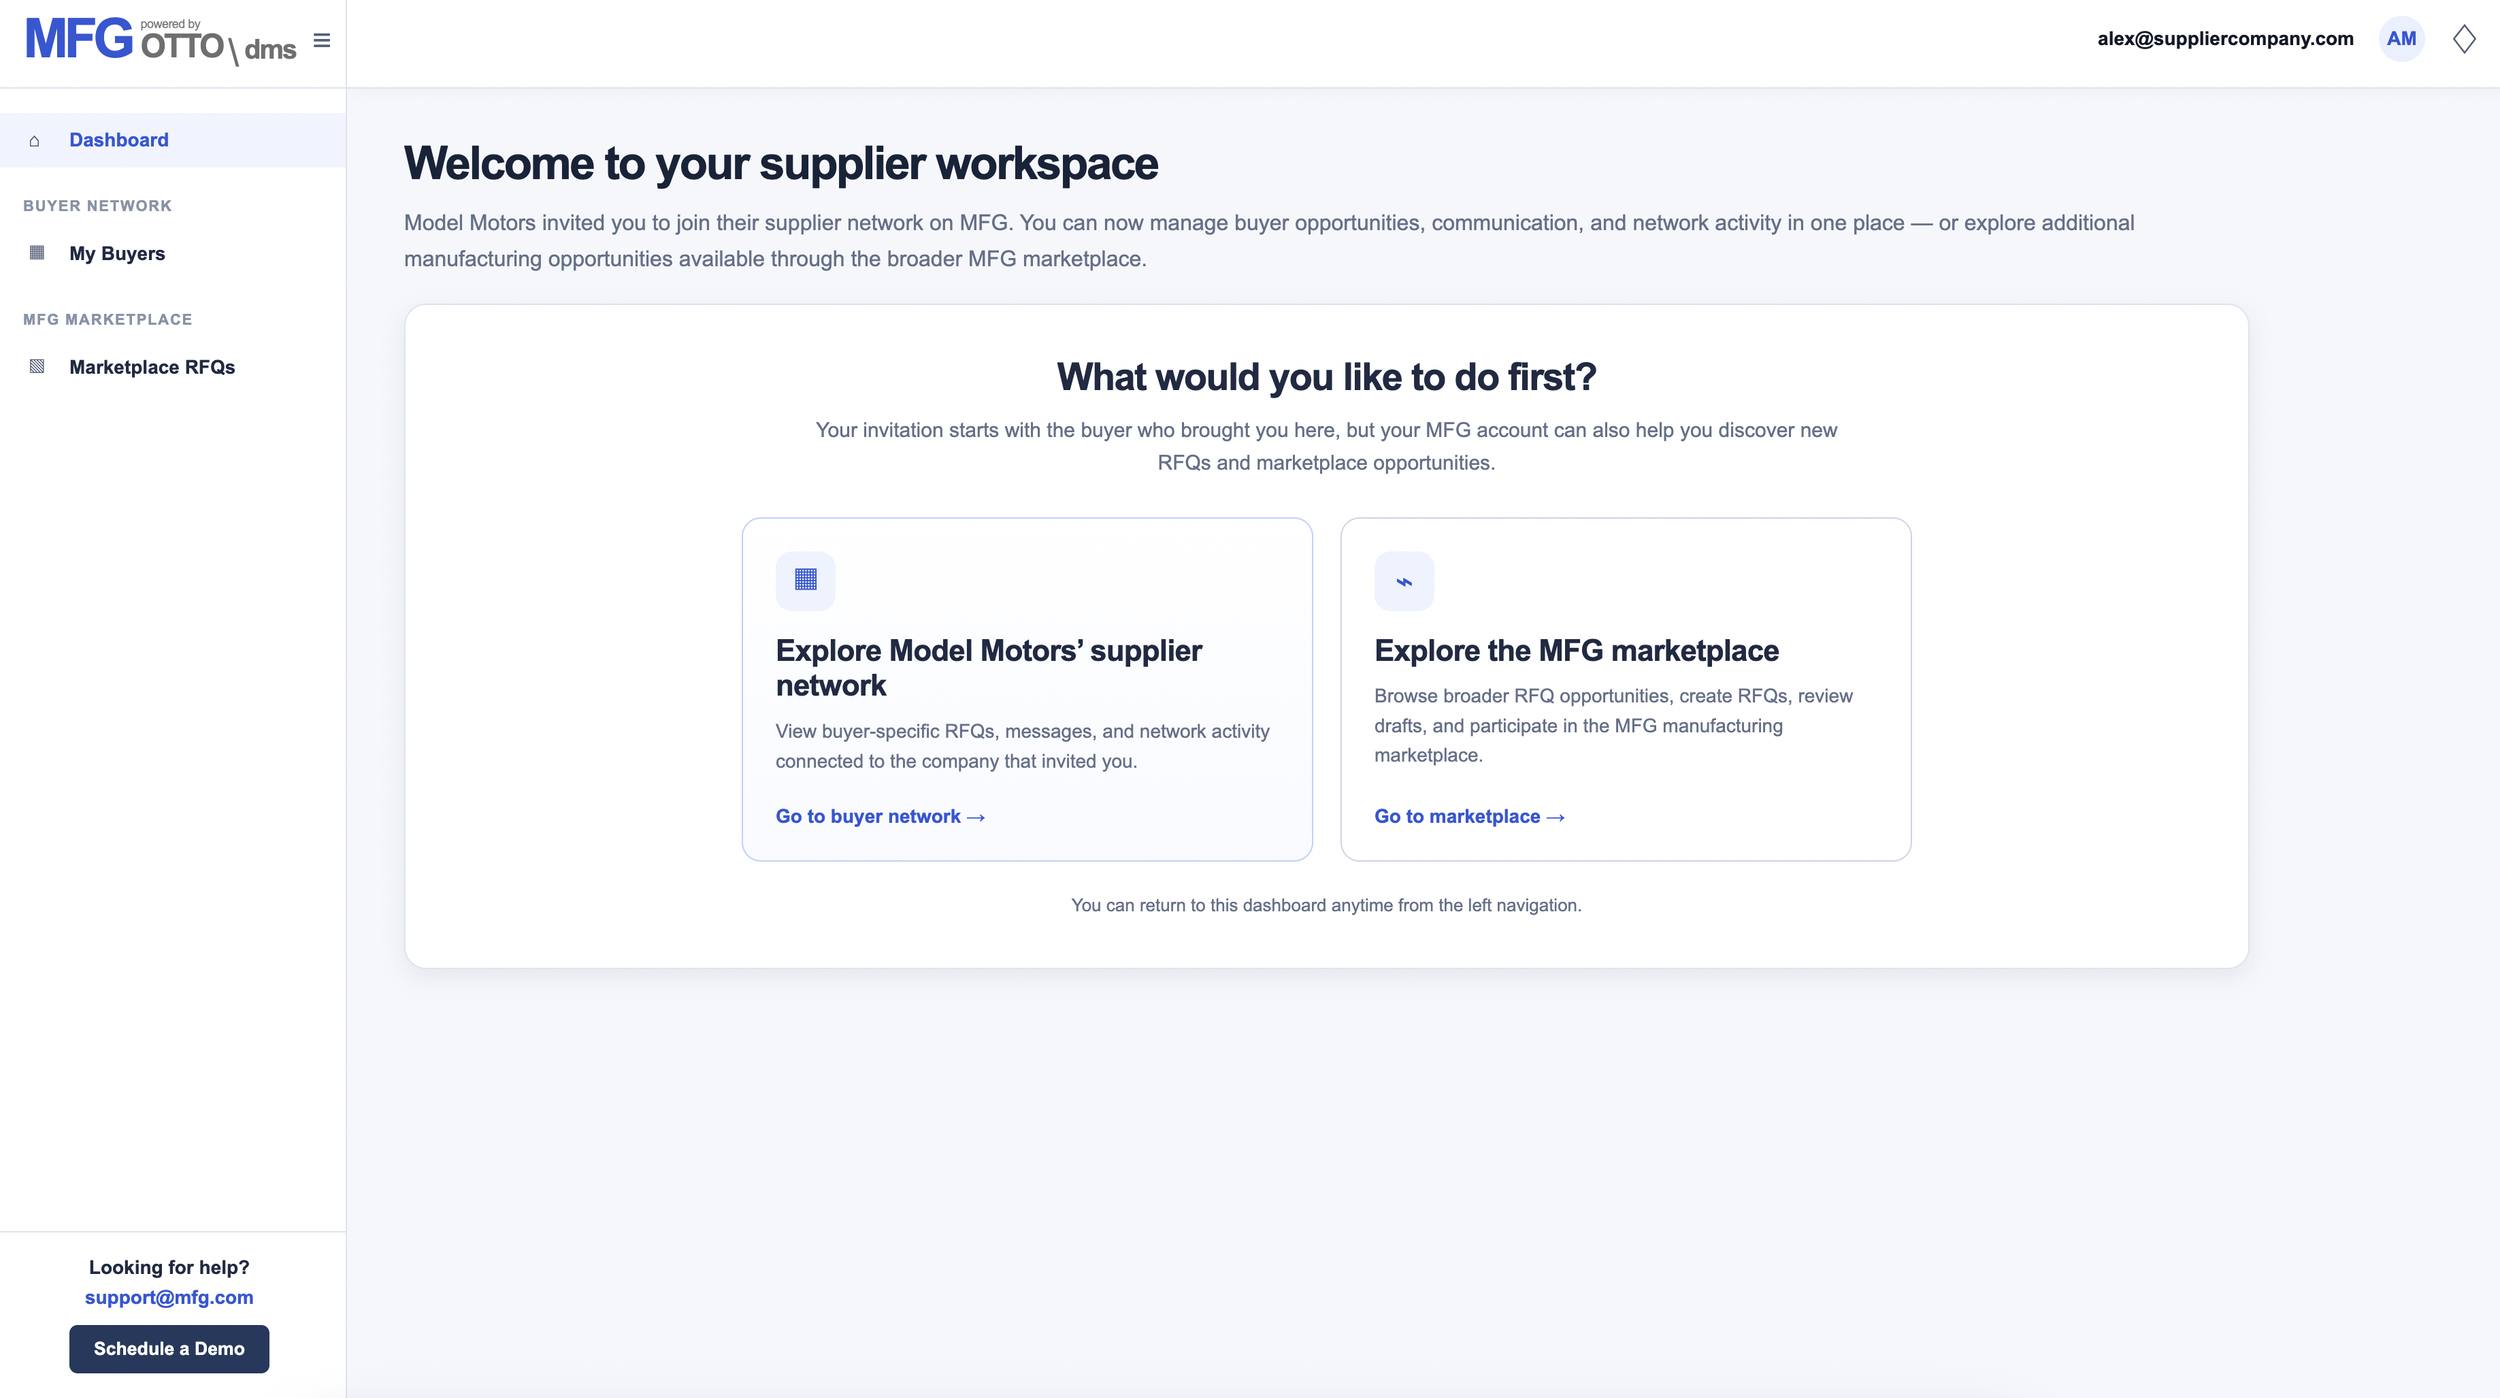
Task: Click the Schedule a Demo button
Action: (x=169, y=1349)
